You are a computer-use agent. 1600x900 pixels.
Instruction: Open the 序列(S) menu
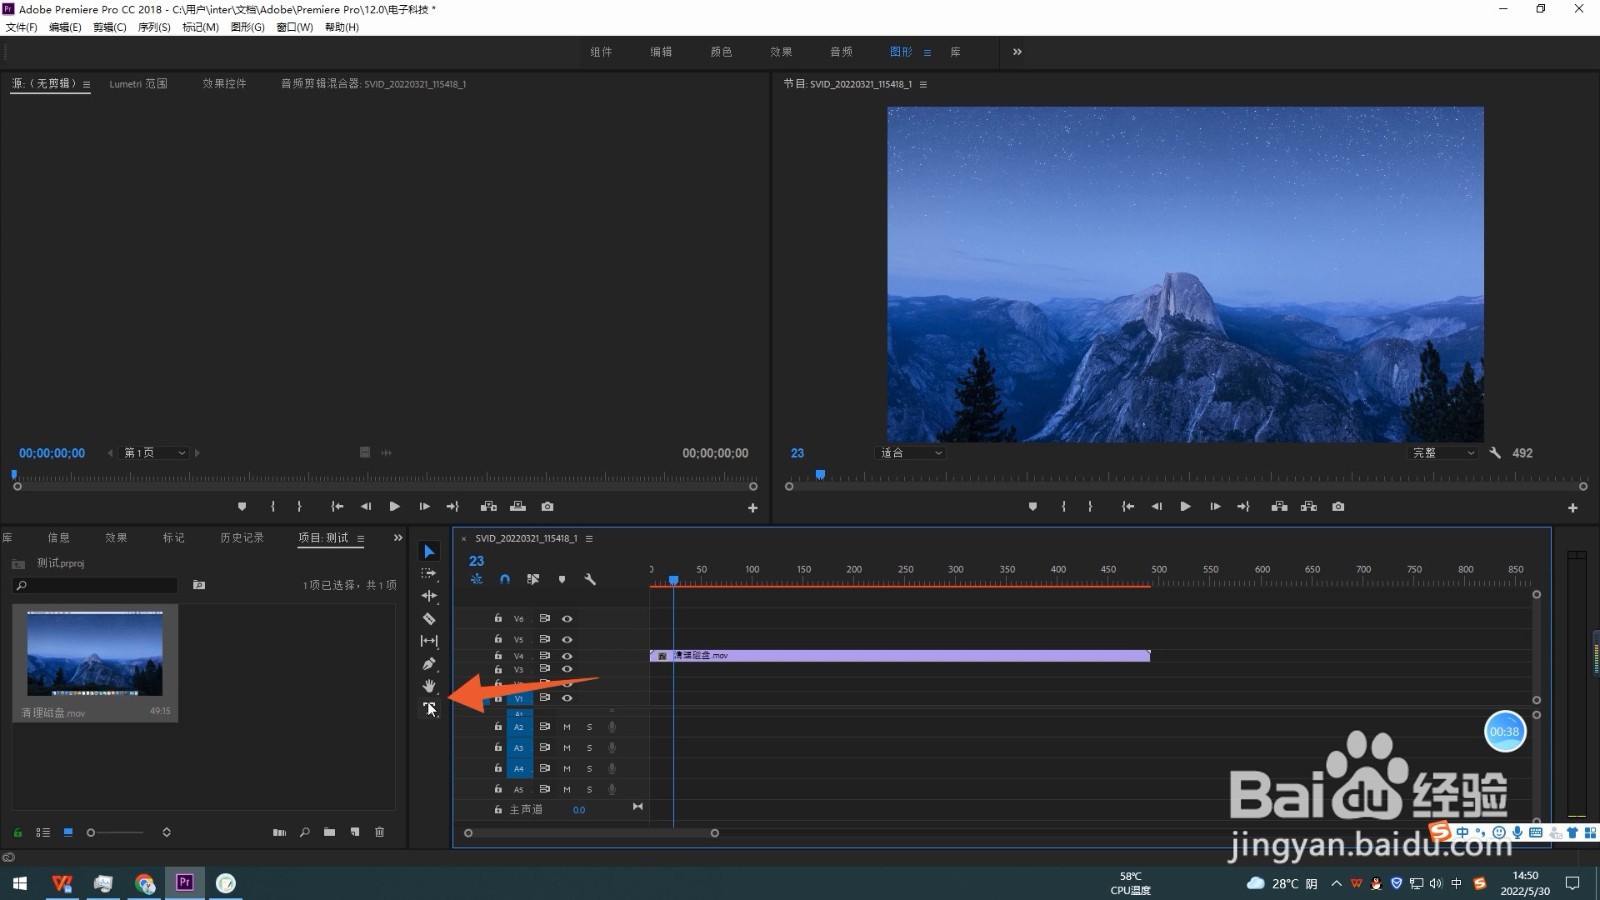click(154, 27)
